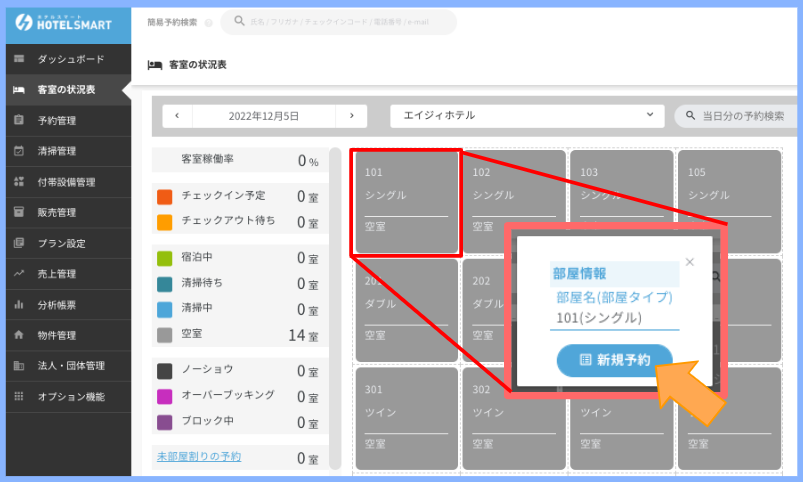This screenshot has height=482, width=803.
Task: Go to the previous date with left chevron
Action: click(177, 116)
